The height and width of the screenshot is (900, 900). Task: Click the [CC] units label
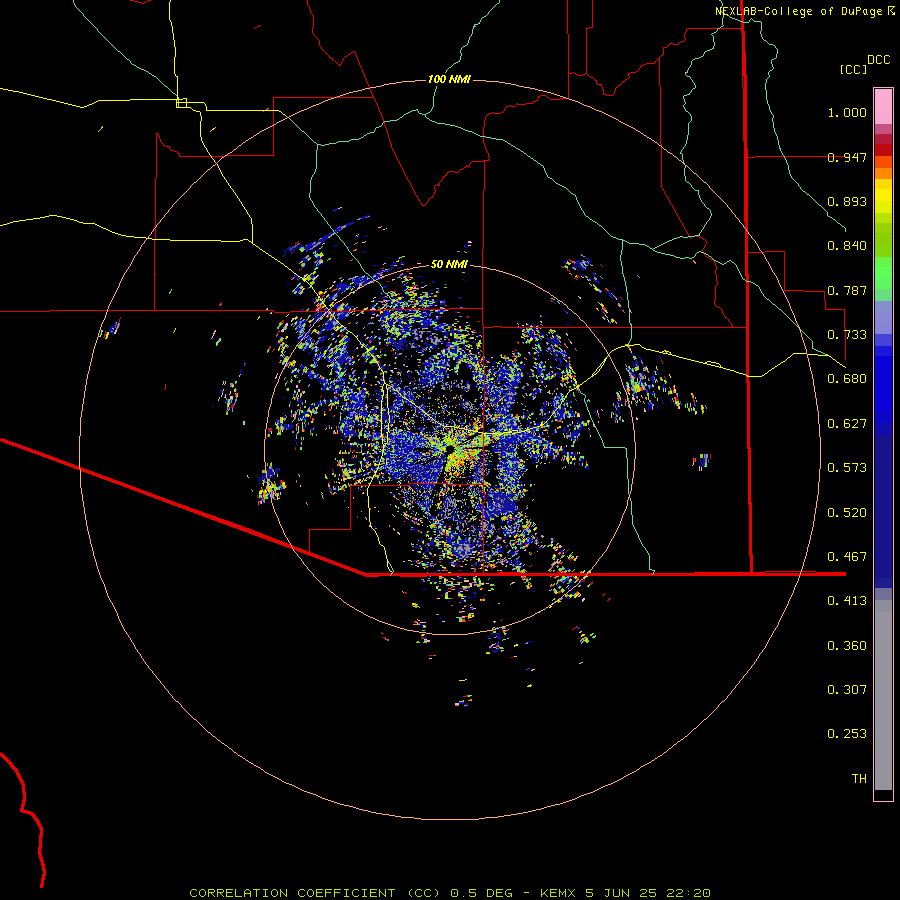pos(853,69)
